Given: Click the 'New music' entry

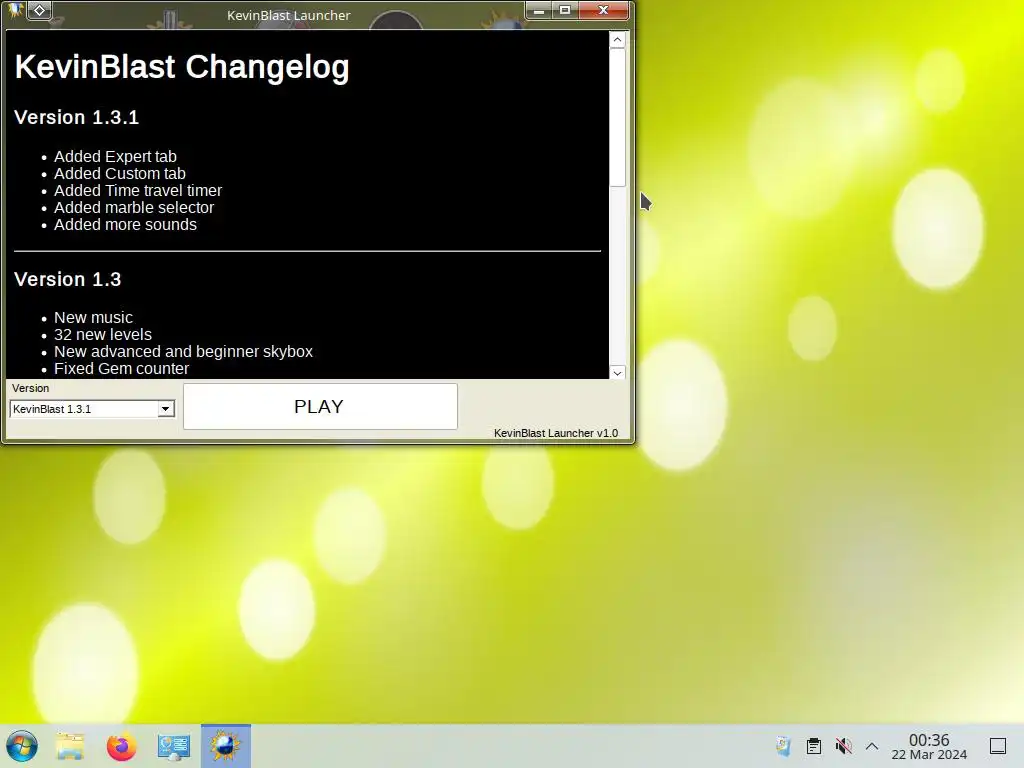Looking at the screenshot, I should click(x=93, y=317).
